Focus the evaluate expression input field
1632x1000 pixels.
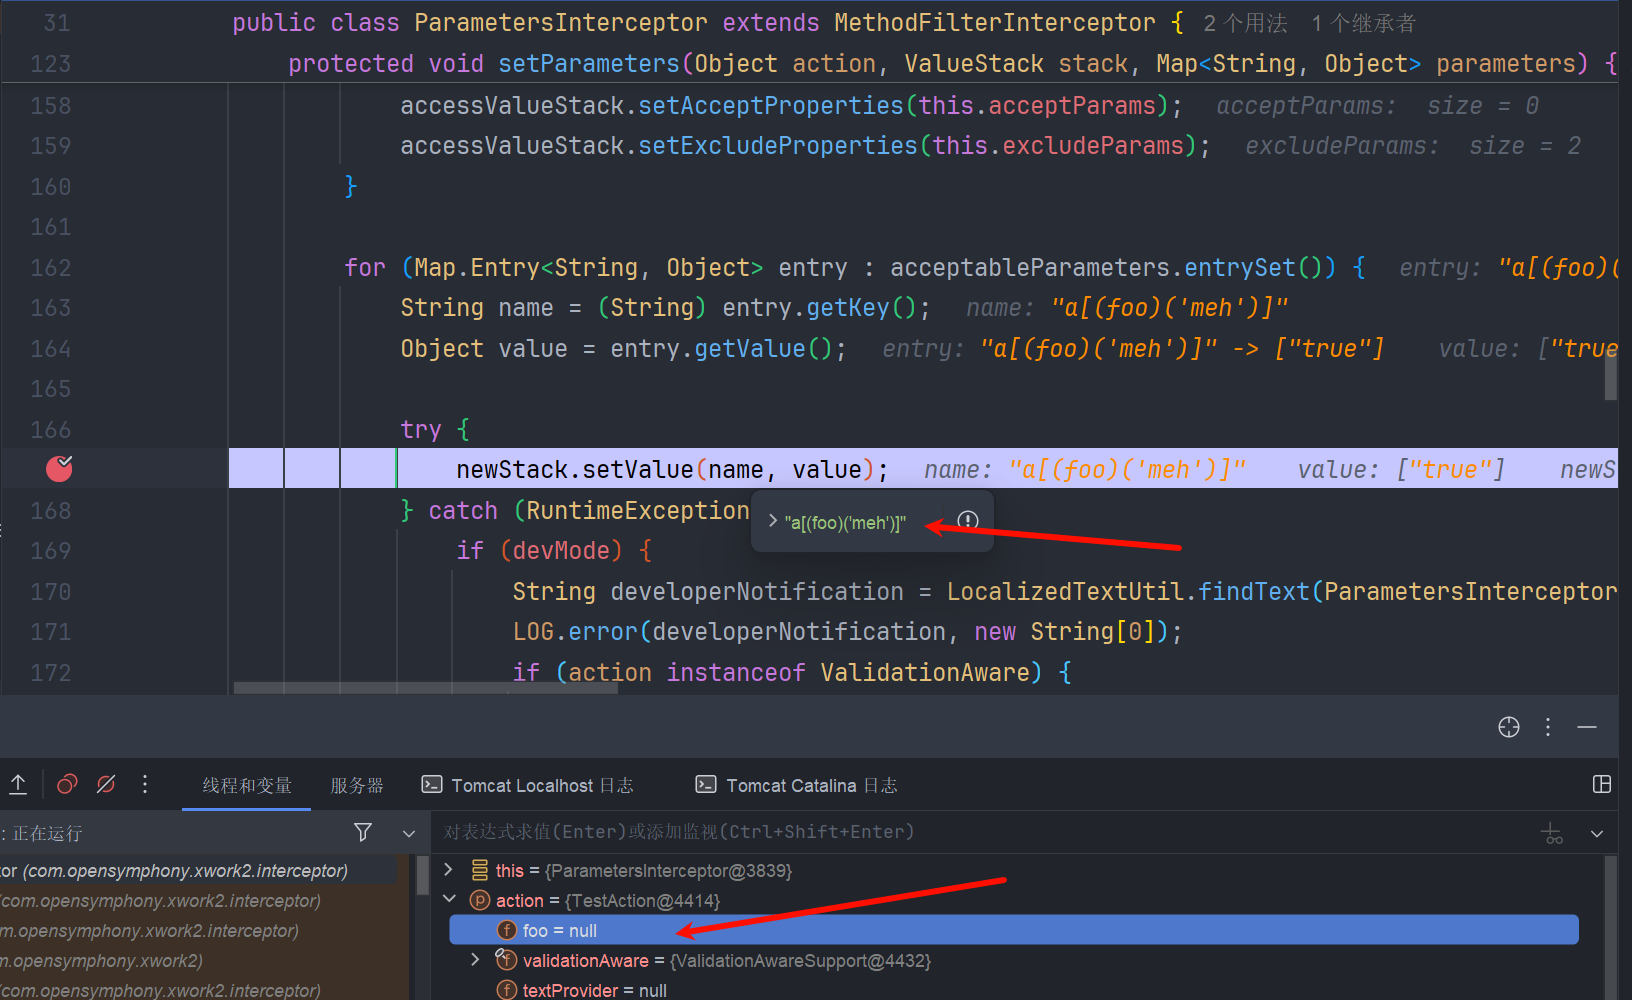coord(985,832)
